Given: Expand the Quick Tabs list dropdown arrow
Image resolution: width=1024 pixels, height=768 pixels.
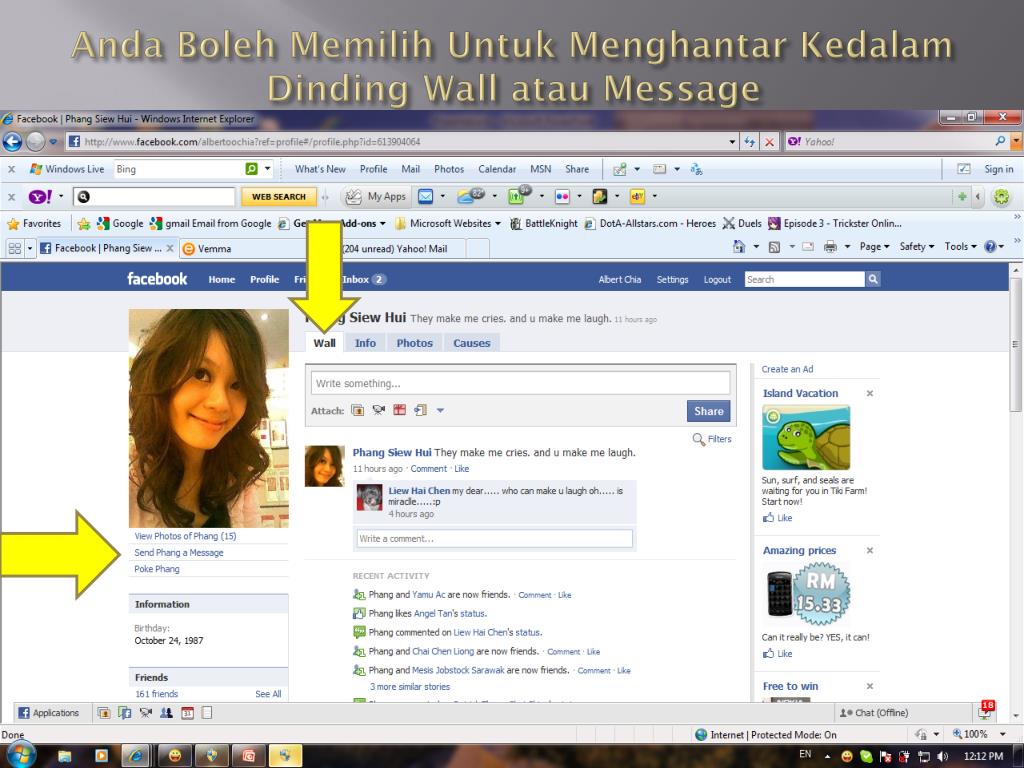Looking at the screenshot, I should pos(30,248).
